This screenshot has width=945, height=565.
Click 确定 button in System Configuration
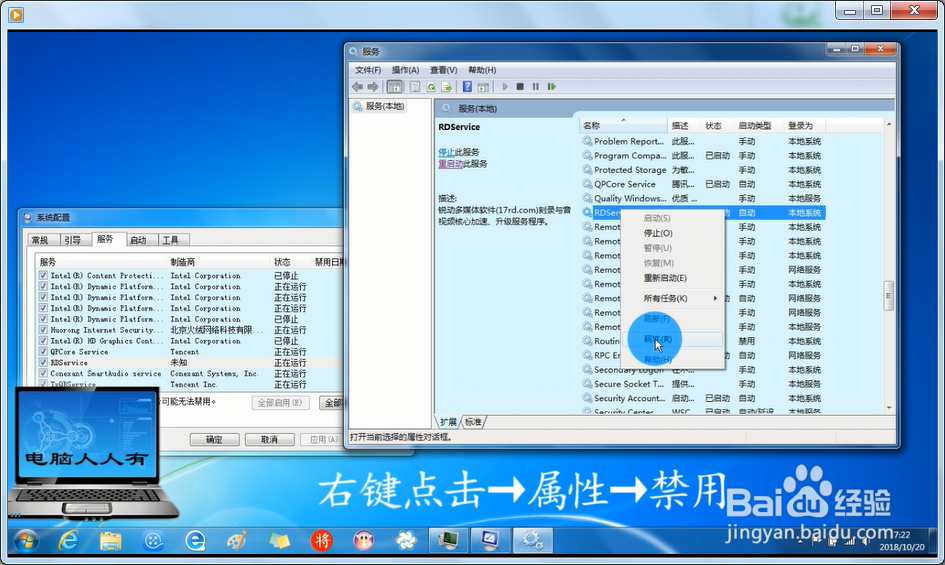point(214,440)
